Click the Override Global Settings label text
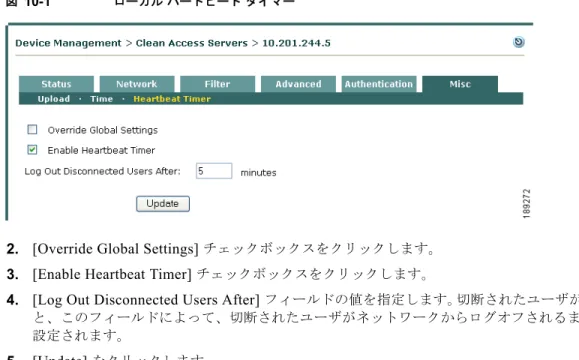Image resolution: width=579 pixels, height=360 pixels. click(x=103, y=130)
